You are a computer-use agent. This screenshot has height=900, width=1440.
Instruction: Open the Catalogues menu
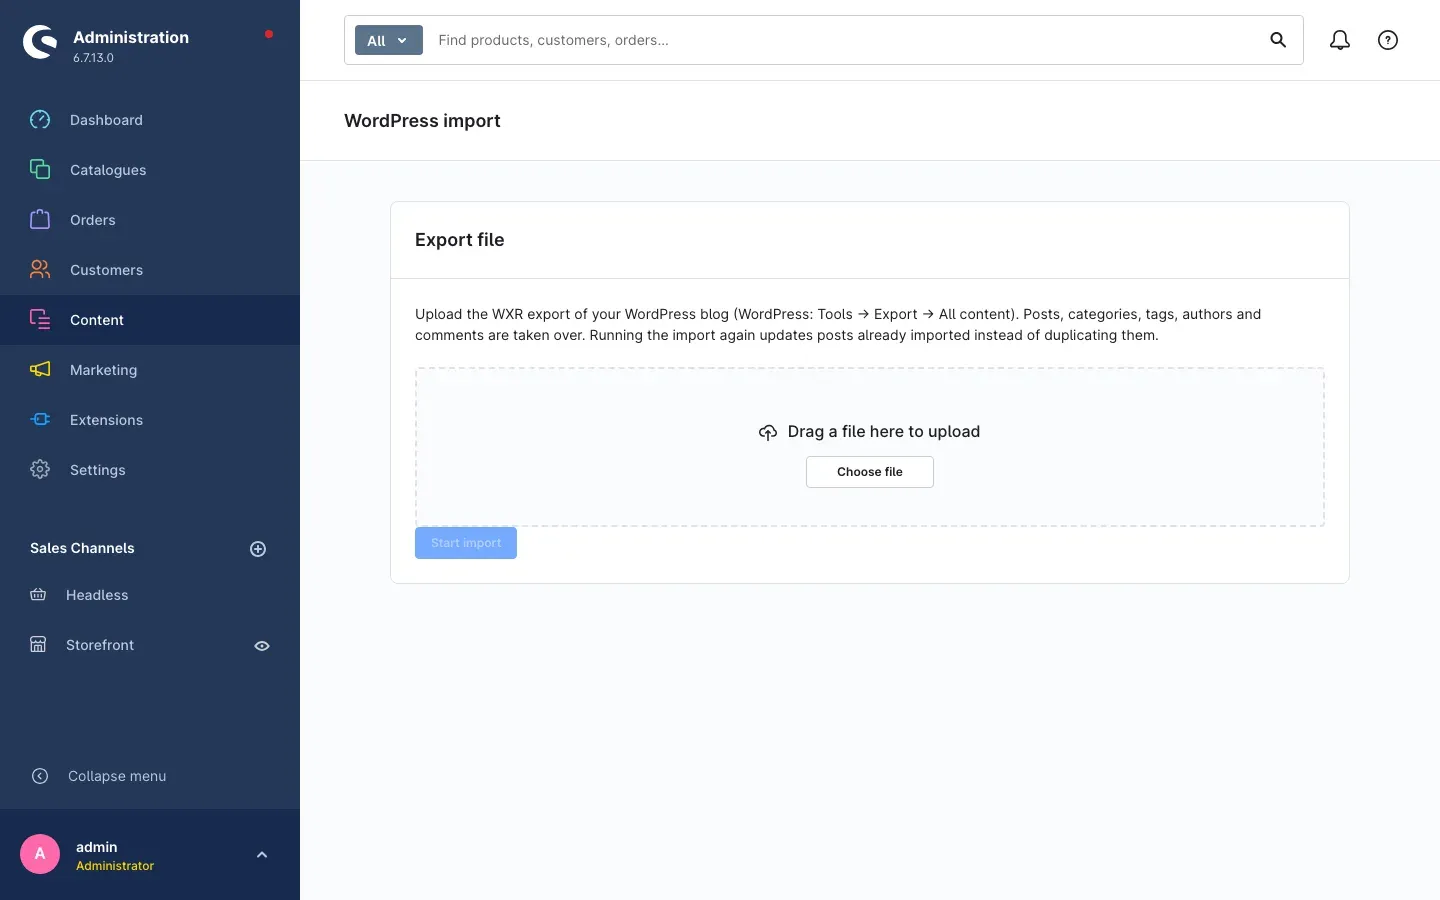150,170
